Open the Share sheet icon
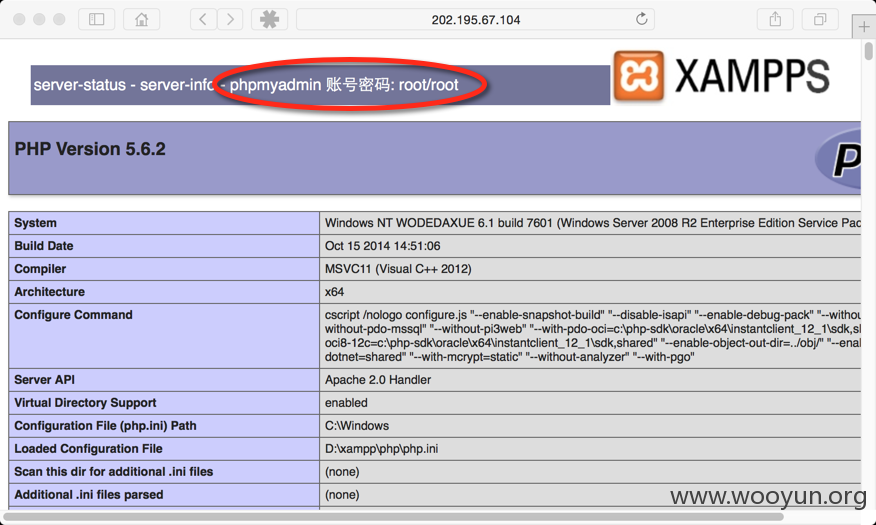This screenshot has height=525, width=876. [x=775, y=20]
